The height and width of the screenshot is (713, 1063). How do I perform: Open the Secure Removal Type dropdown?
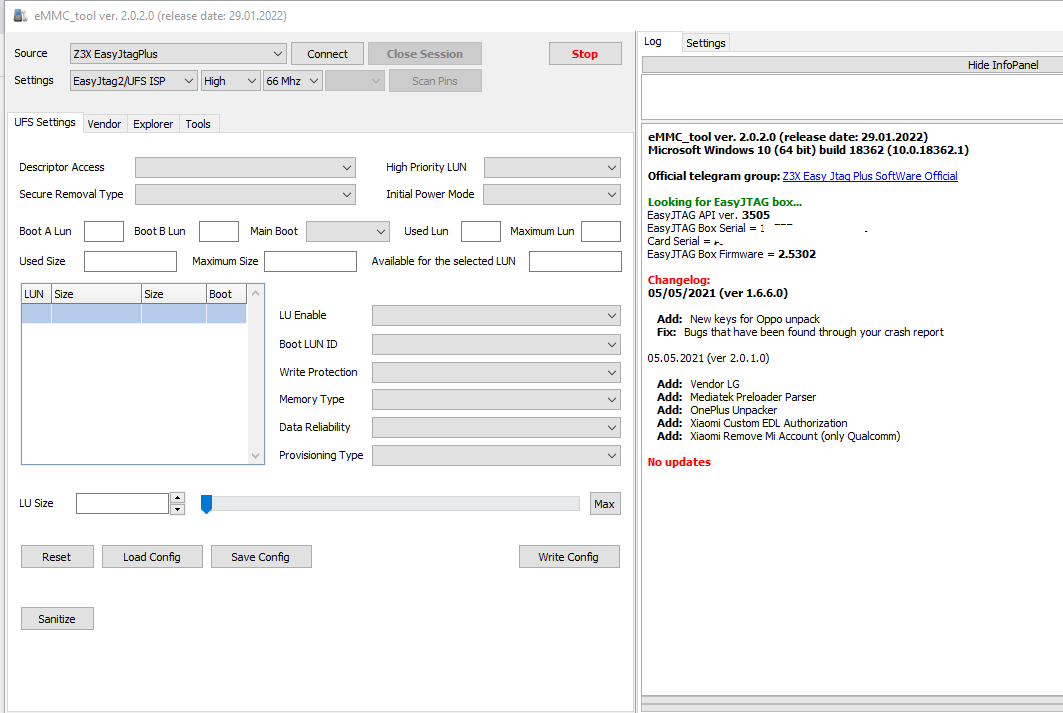[245, 195]
